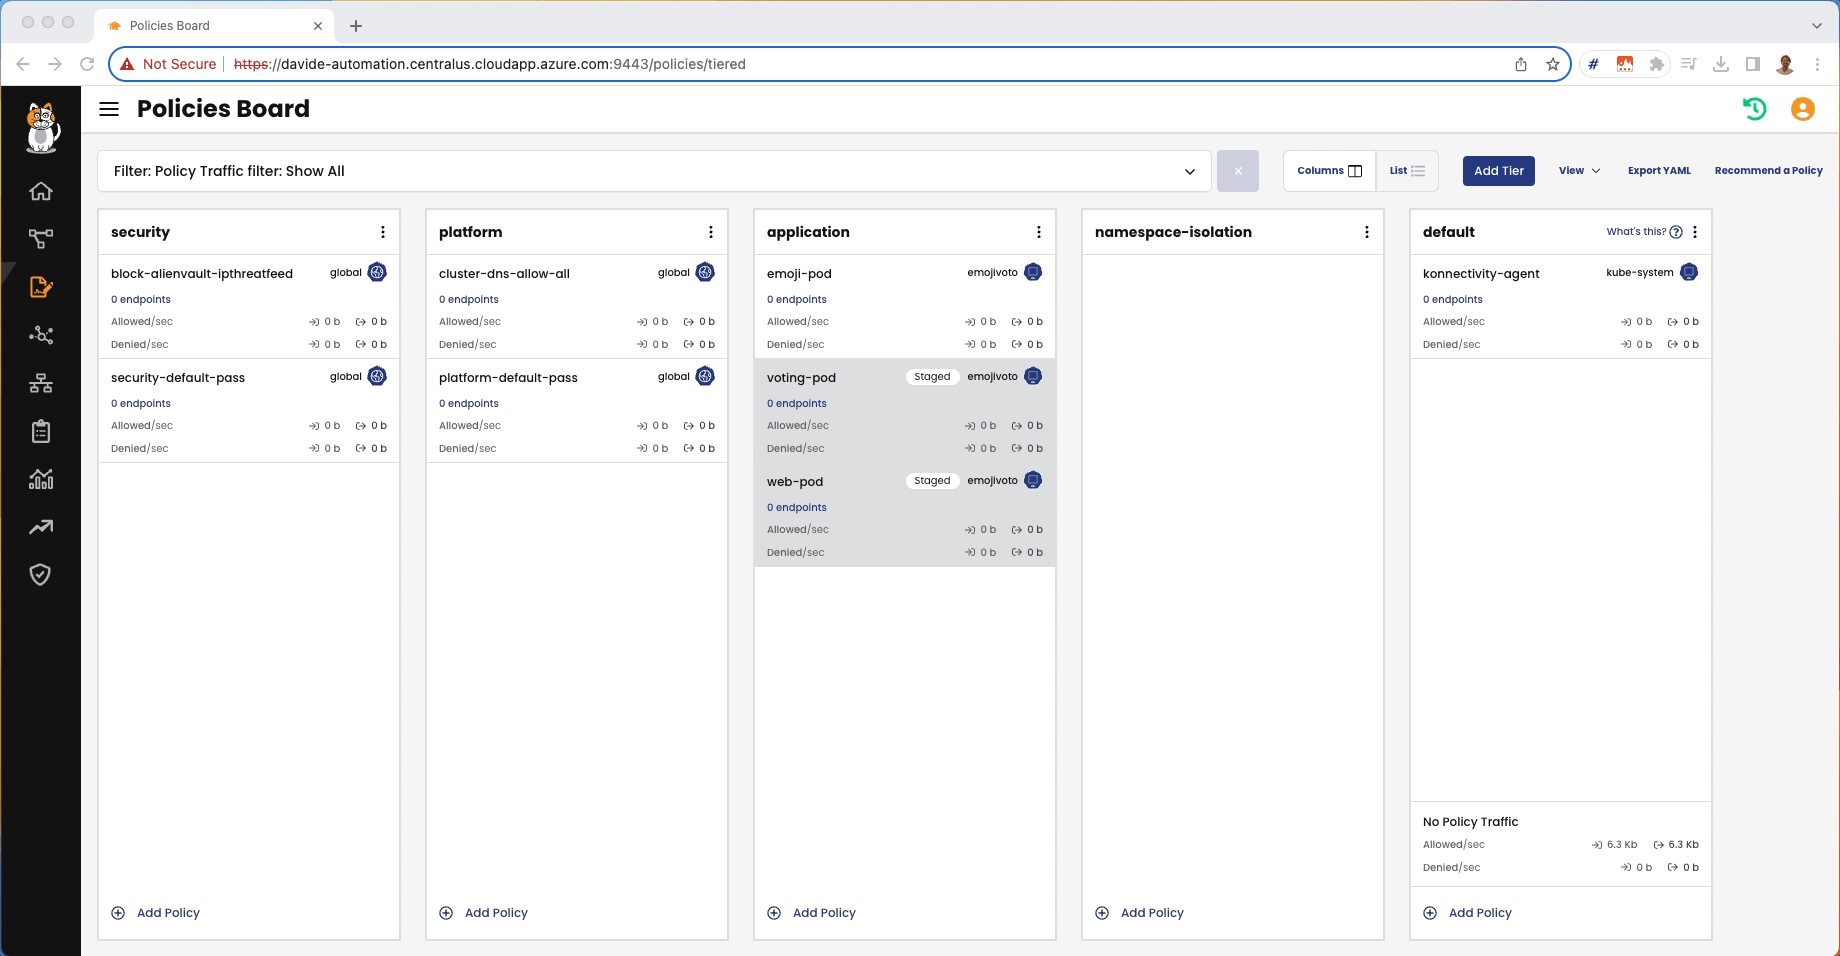Click 0 endpoints under konnectivity-agent
Image resolution: width=1840 pixels, height=956 pixels.
(x=1453, y=299)
